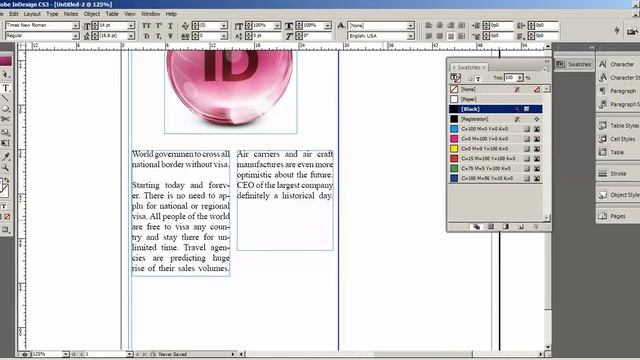Select the green C=75 M=5 Y=100 K=0 swatch

(496, 168)
